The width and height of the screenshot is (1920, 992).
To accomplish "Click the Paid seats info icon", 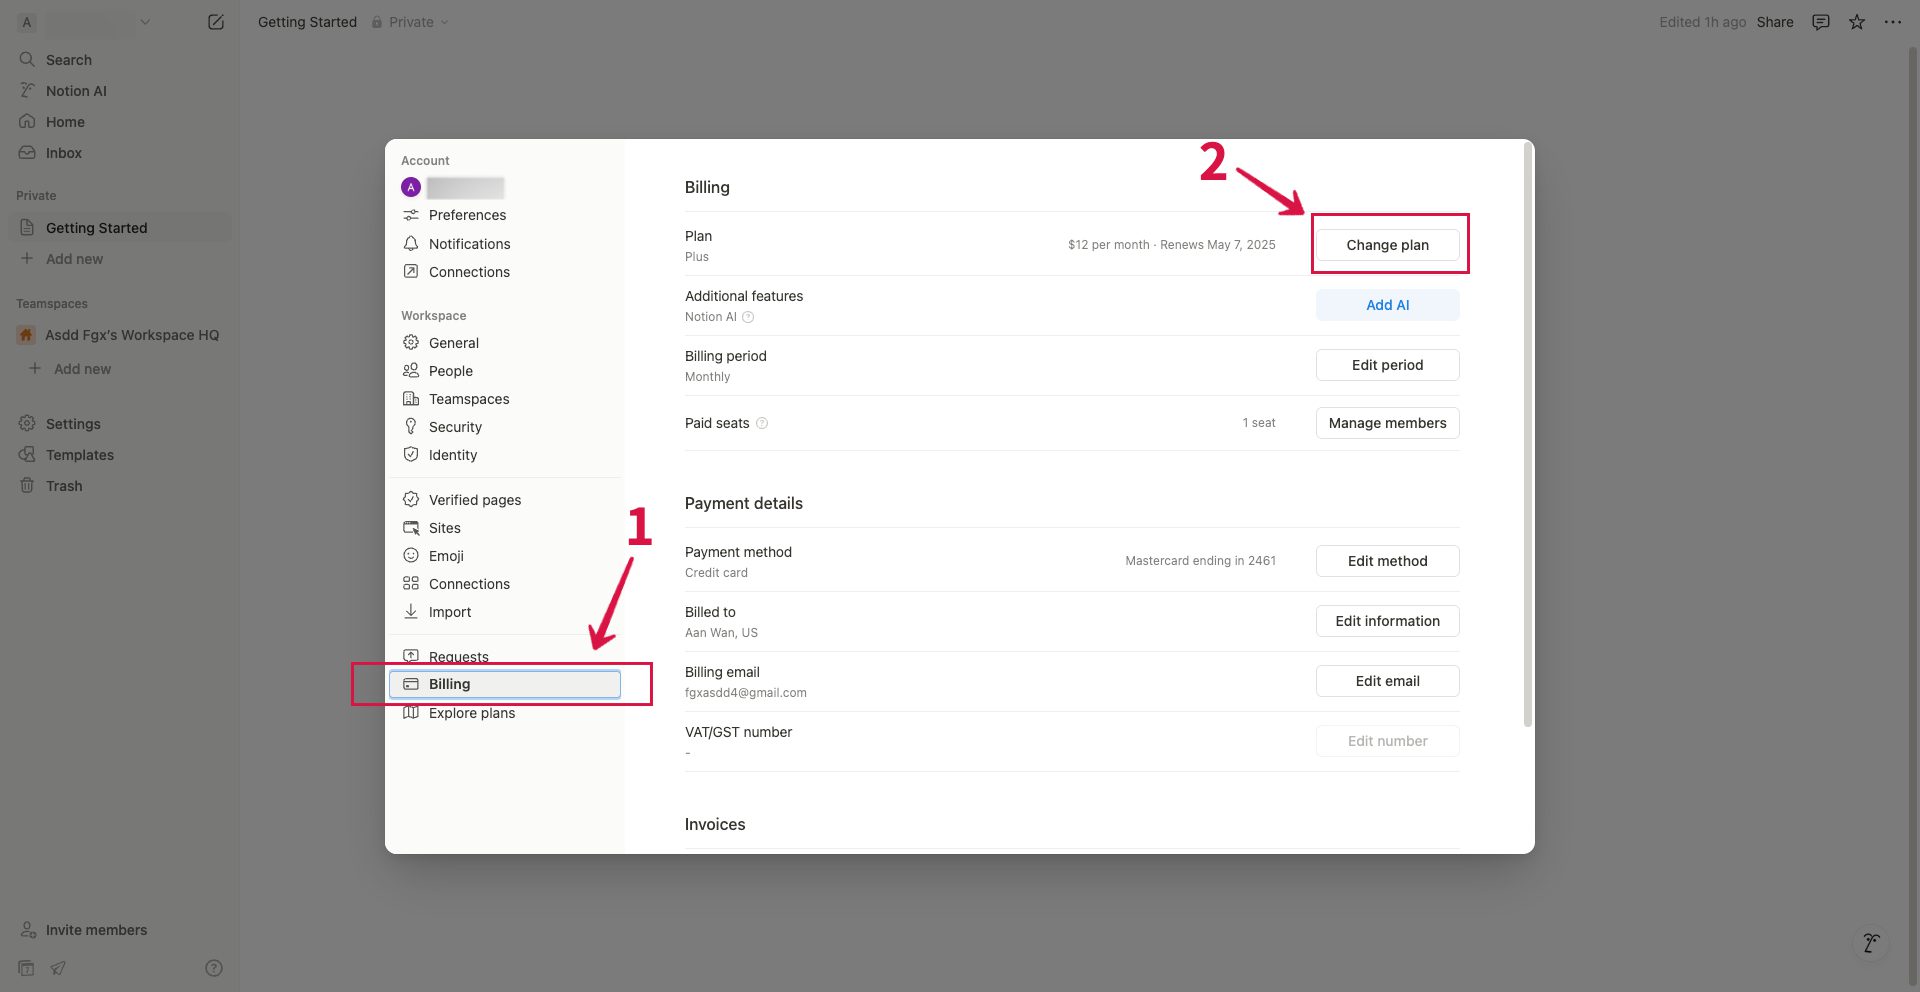I will tap(762, 423).
